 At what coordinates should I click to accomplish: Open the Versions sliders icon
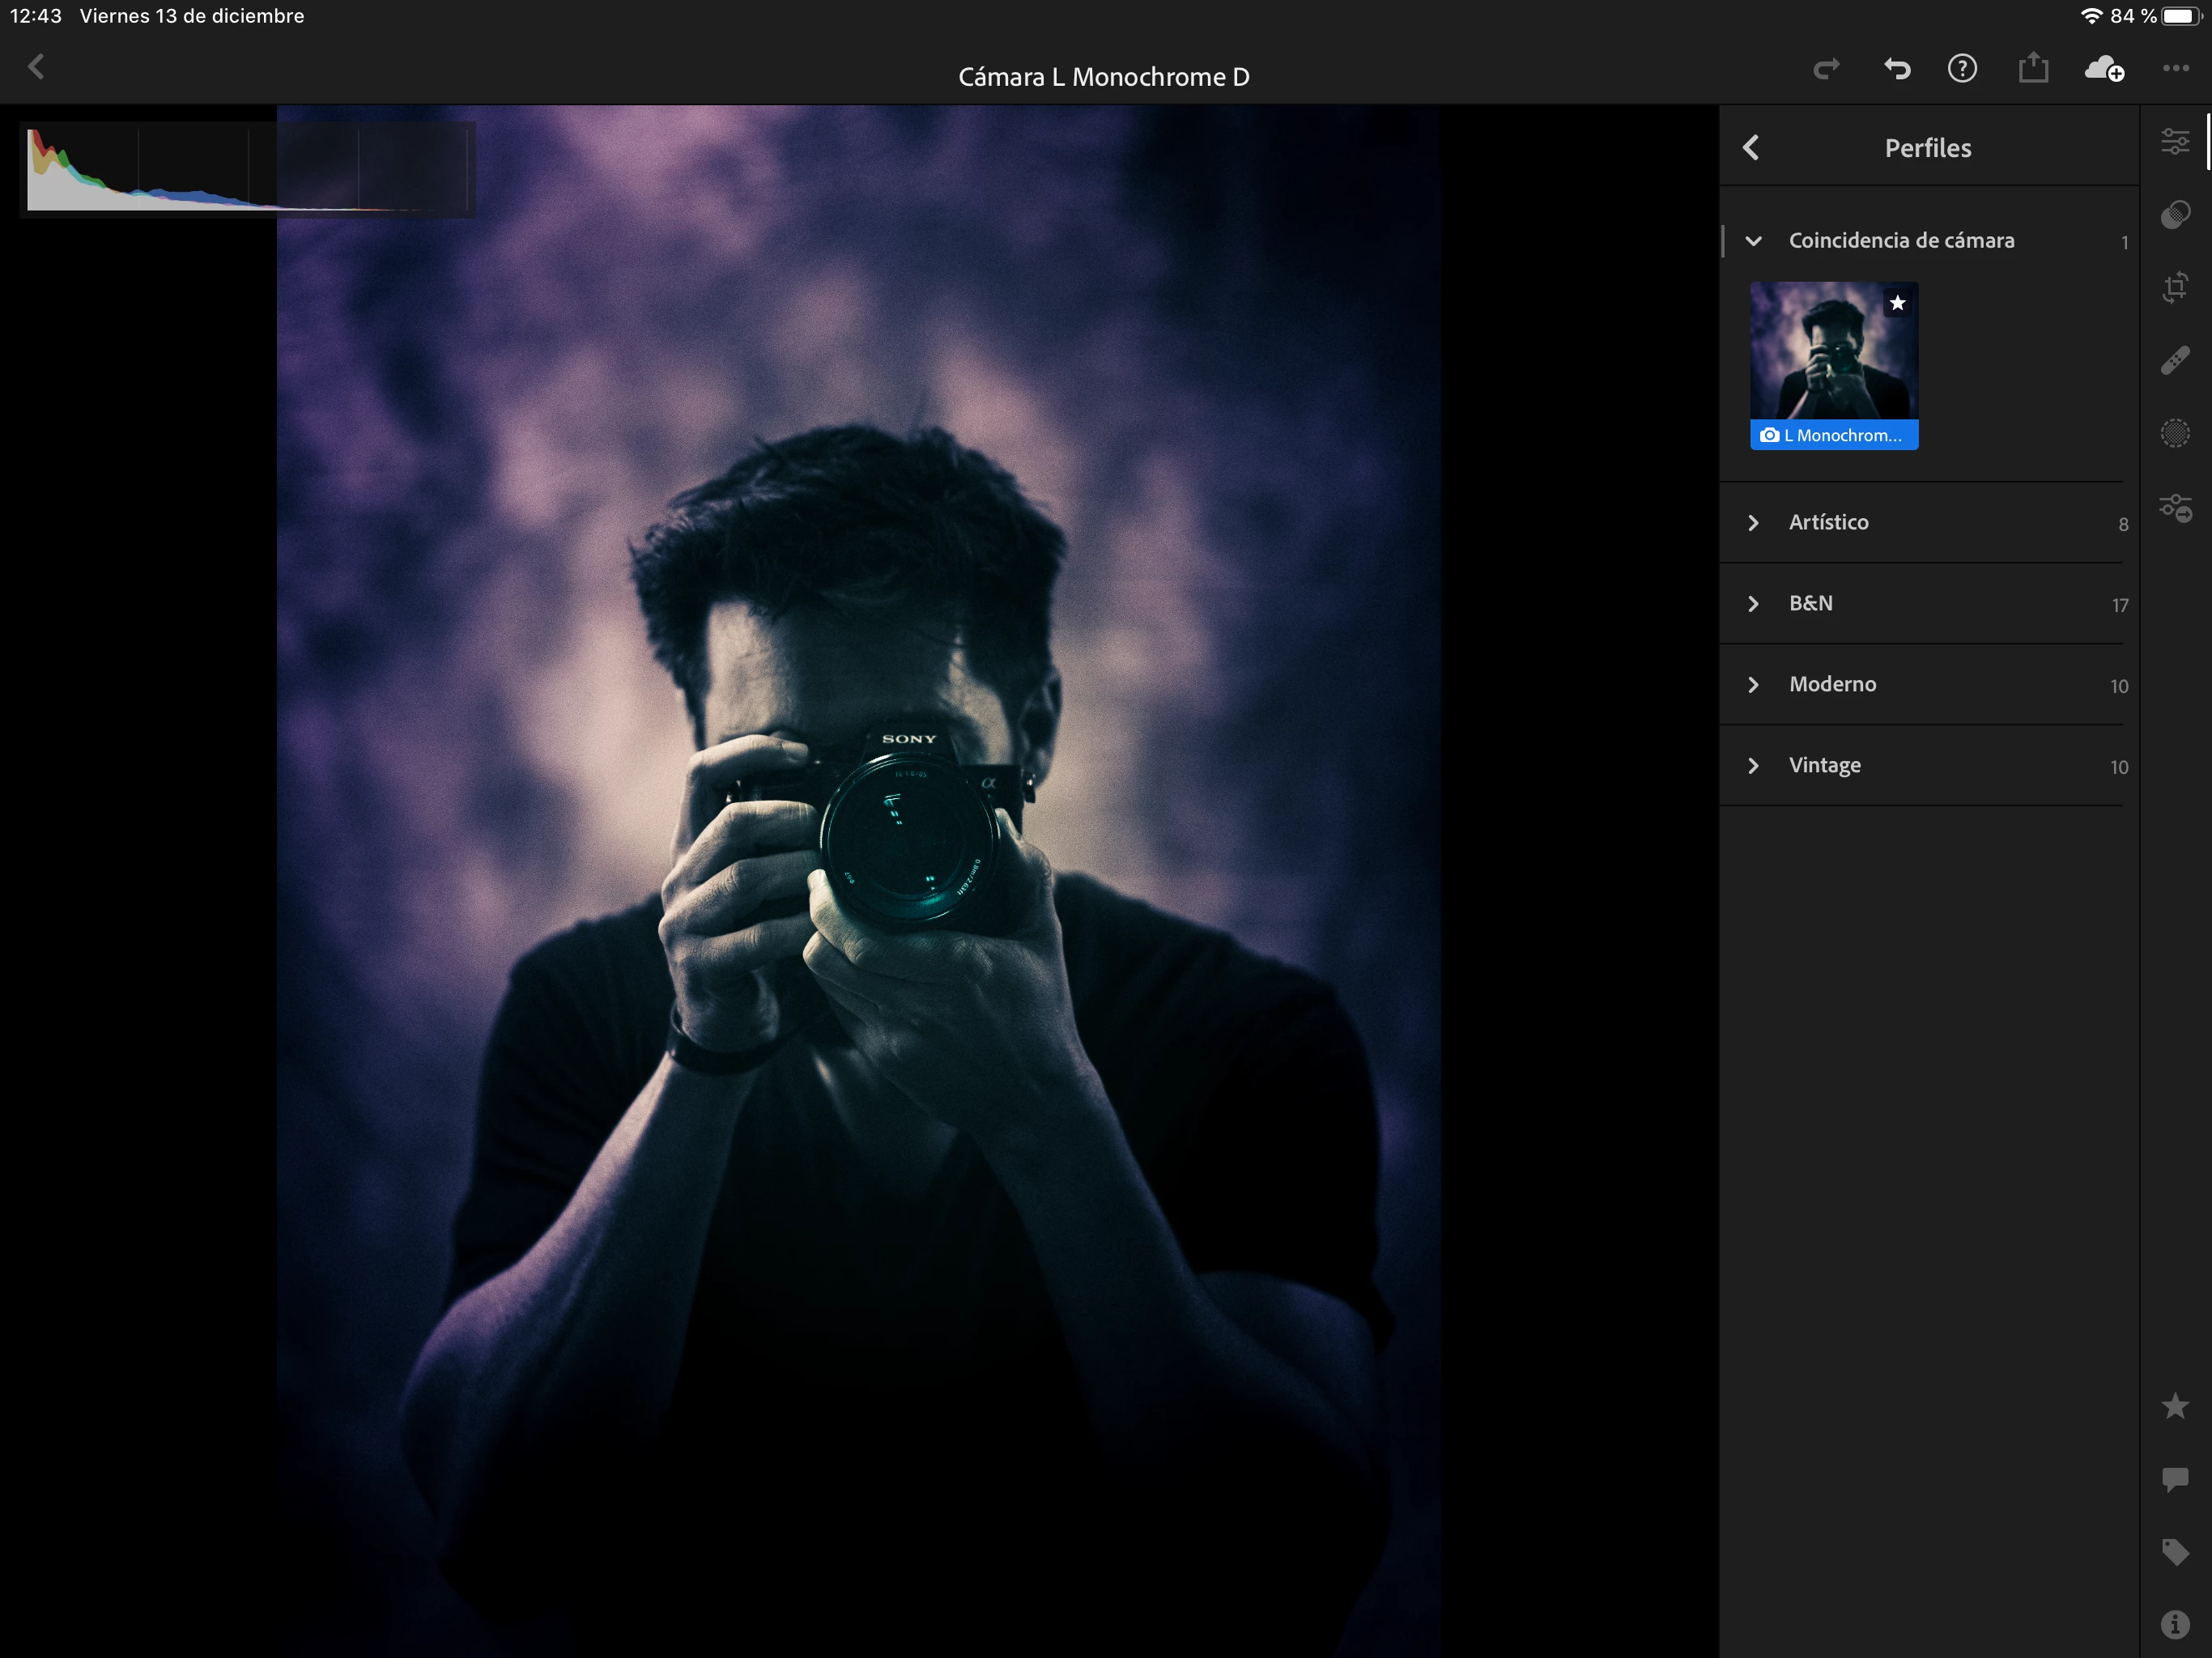click(2175, 508)
